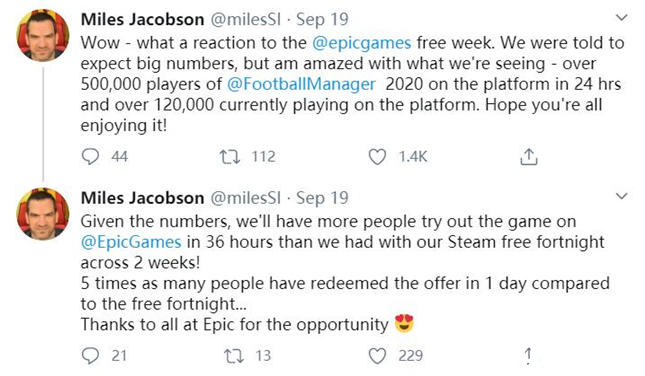Like the second tweet with 229 likes
The height and width of the screenshot is (376, 645).
[377, 356]
